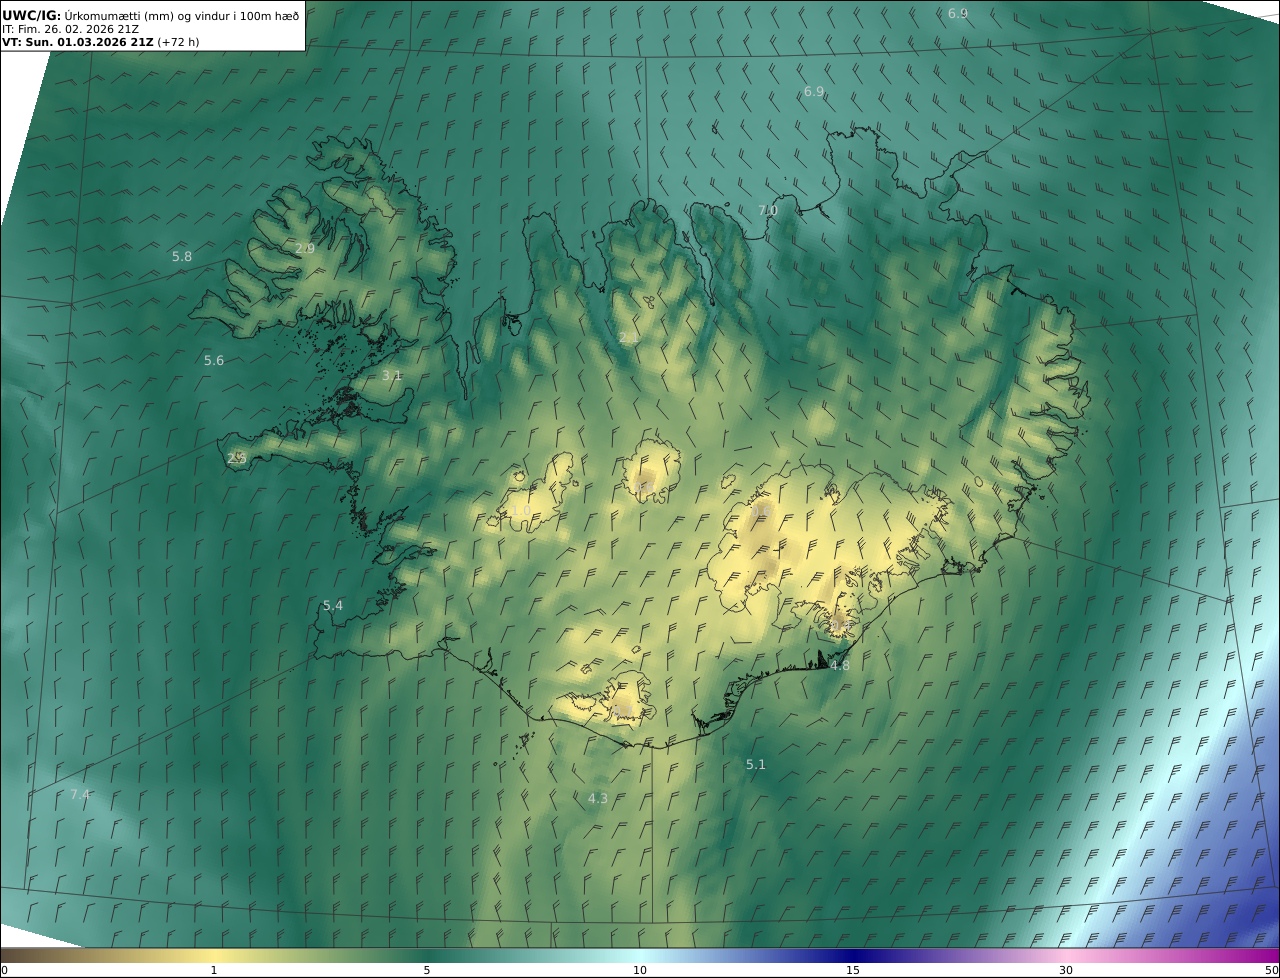The height and width of the screenshot is (978, 1280).
Task: Click the yellow colorbar segment above tick 1
Action: 214,955
